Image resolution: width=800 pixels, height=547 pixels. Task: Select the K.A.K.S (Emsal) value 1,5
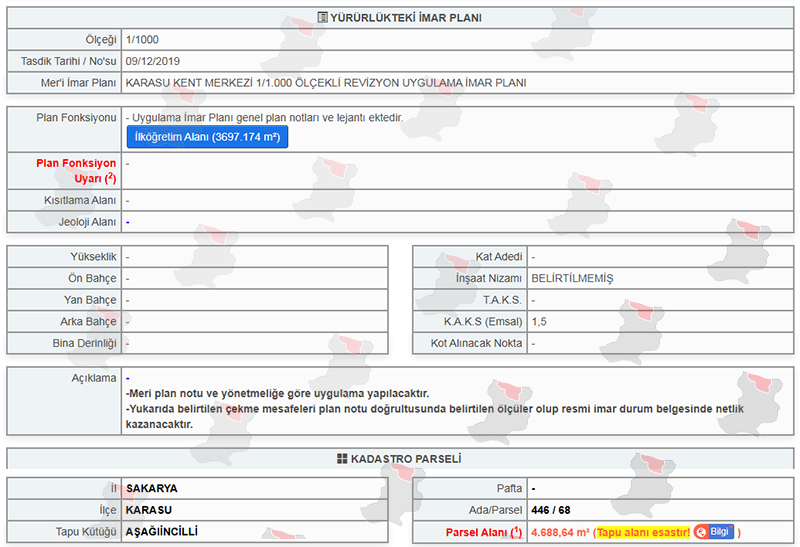click(539, 321)
